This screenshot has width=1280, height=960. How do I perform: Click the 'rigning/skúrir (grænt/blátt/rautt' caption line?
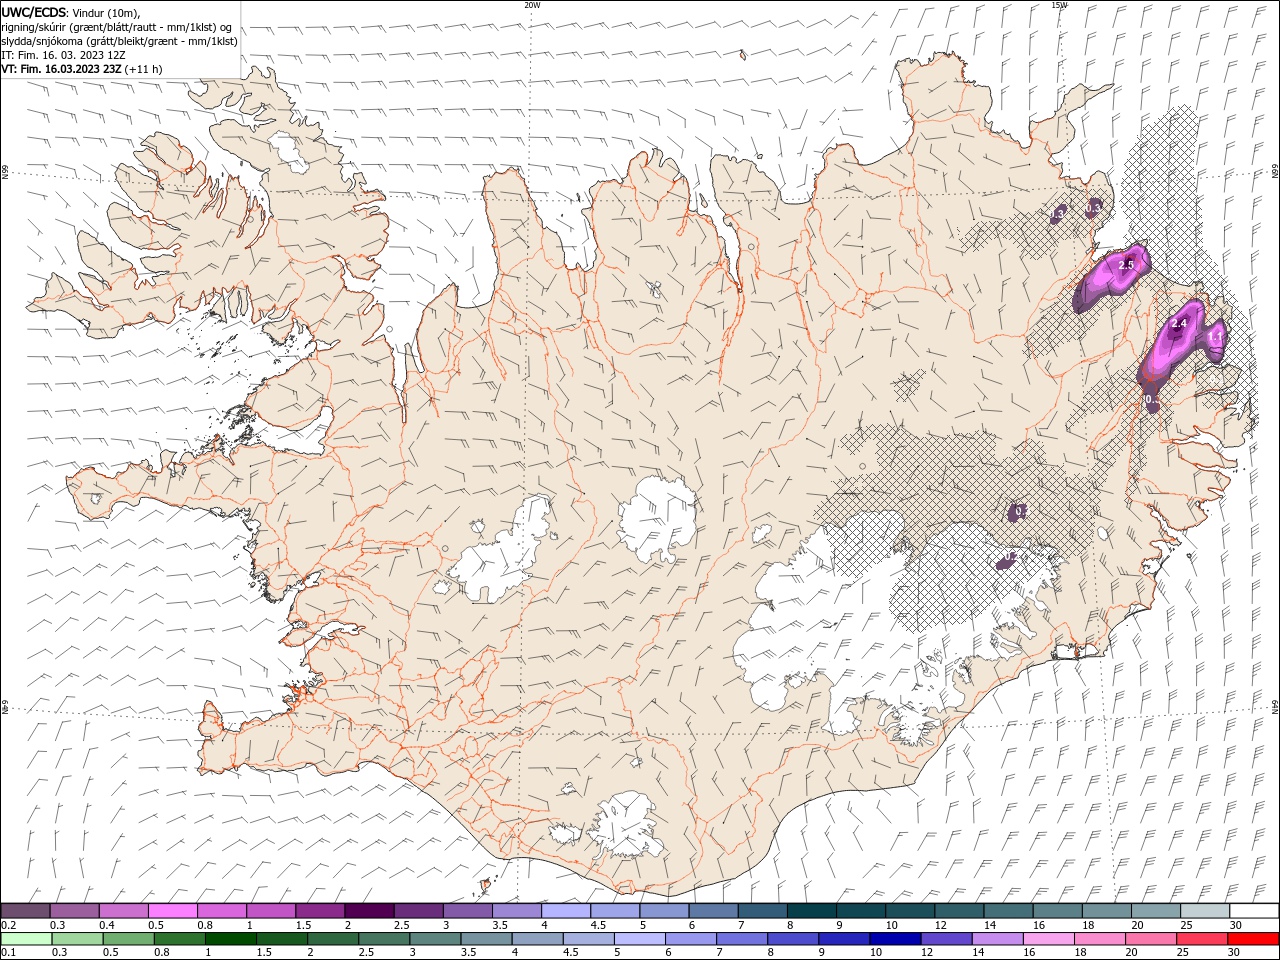(117, 27)
